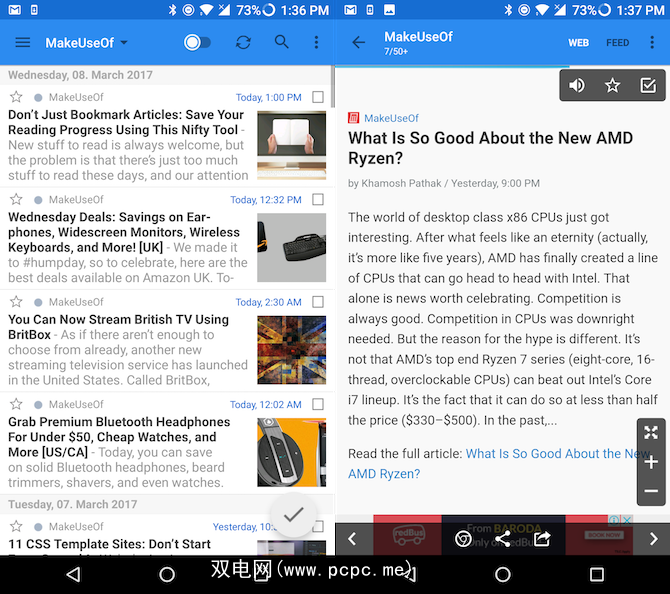Image resolution: width=670 pixels, height=594 pixels.
Task: Increase font size with plus button
Action: tap(651, 462)
